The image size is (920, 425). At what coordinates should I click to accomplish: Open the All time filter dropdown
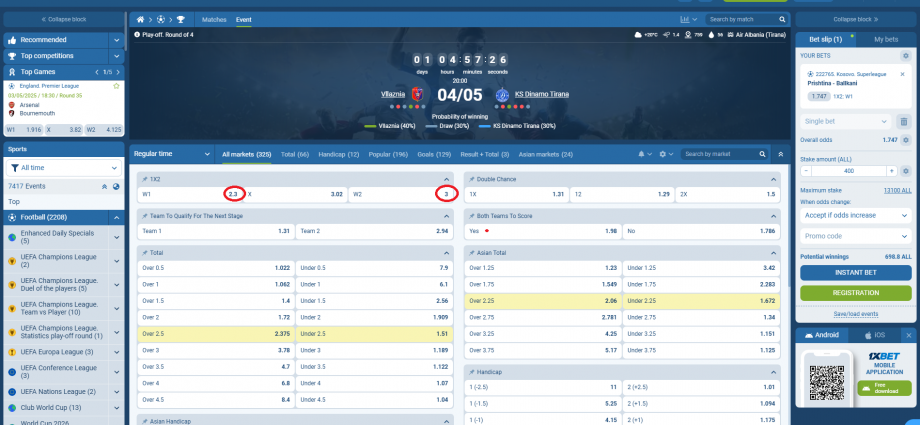[63, 168]
